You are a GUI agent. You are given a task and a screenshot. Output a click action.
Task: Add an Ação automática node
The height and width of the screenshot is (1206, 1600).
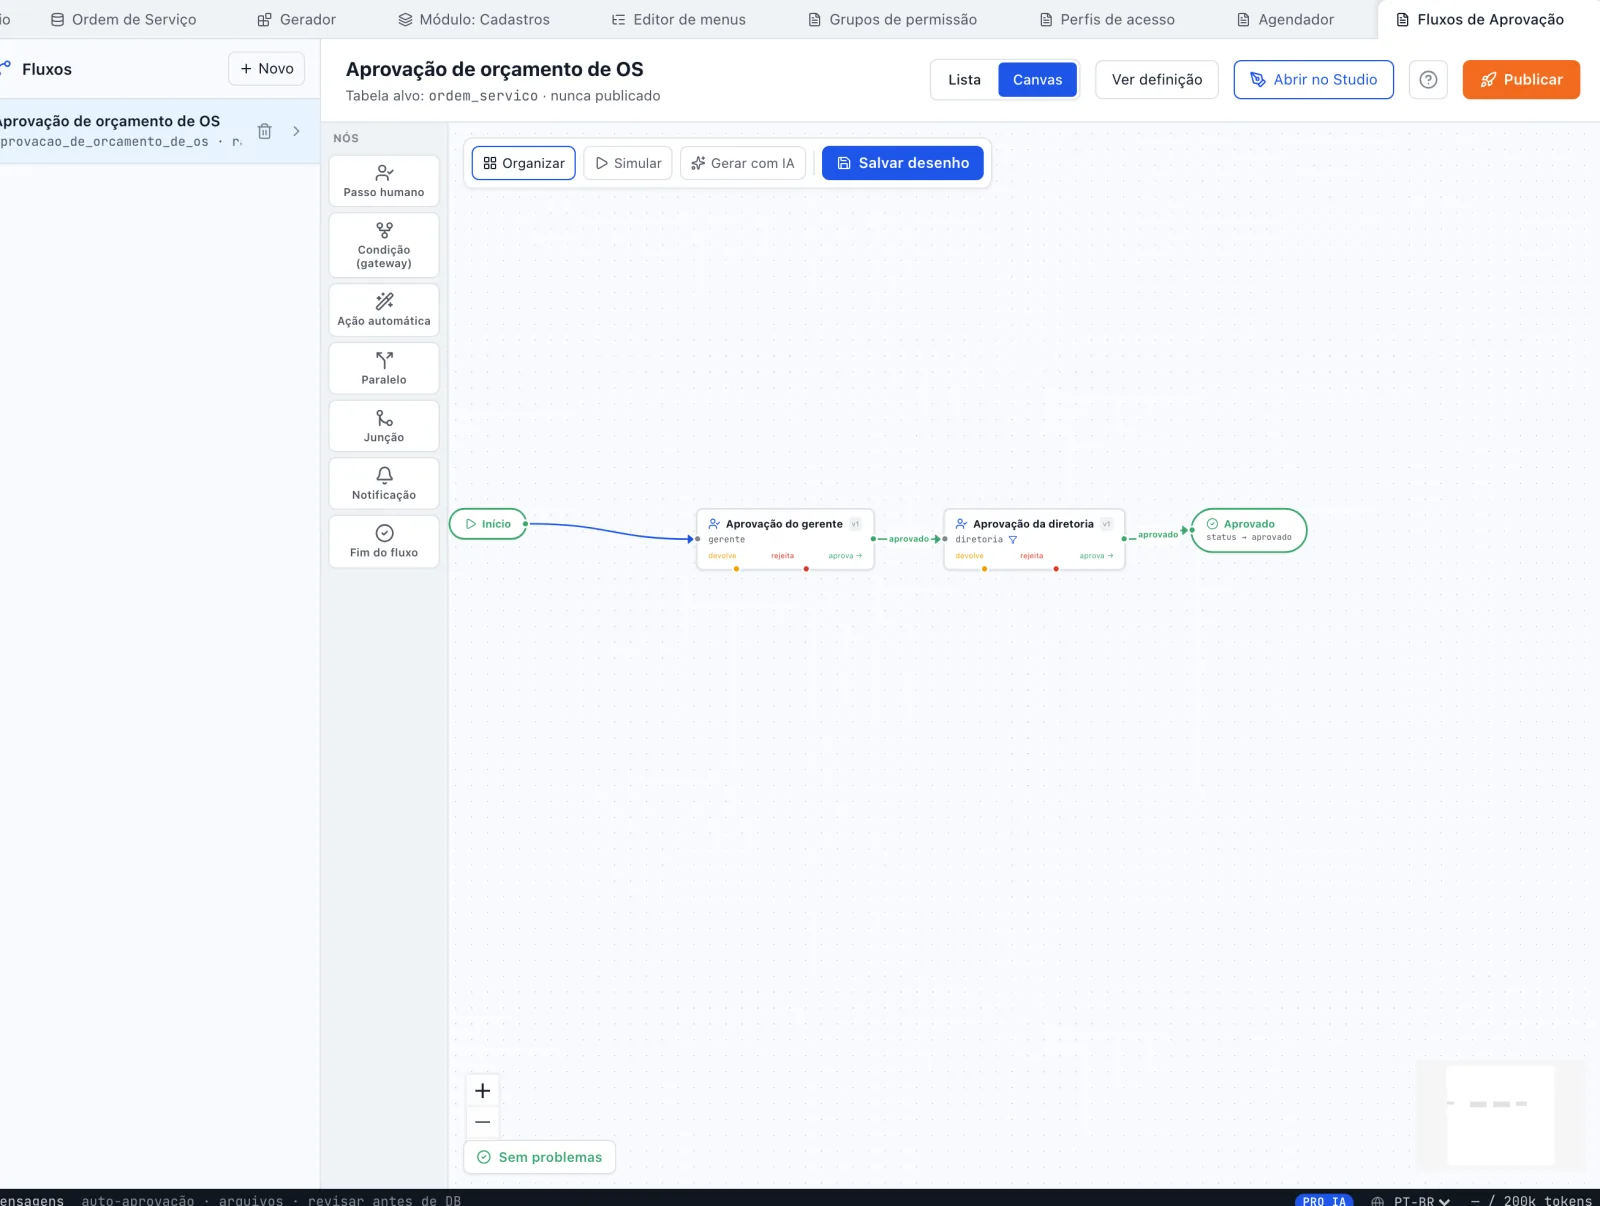tap(384, 310)
